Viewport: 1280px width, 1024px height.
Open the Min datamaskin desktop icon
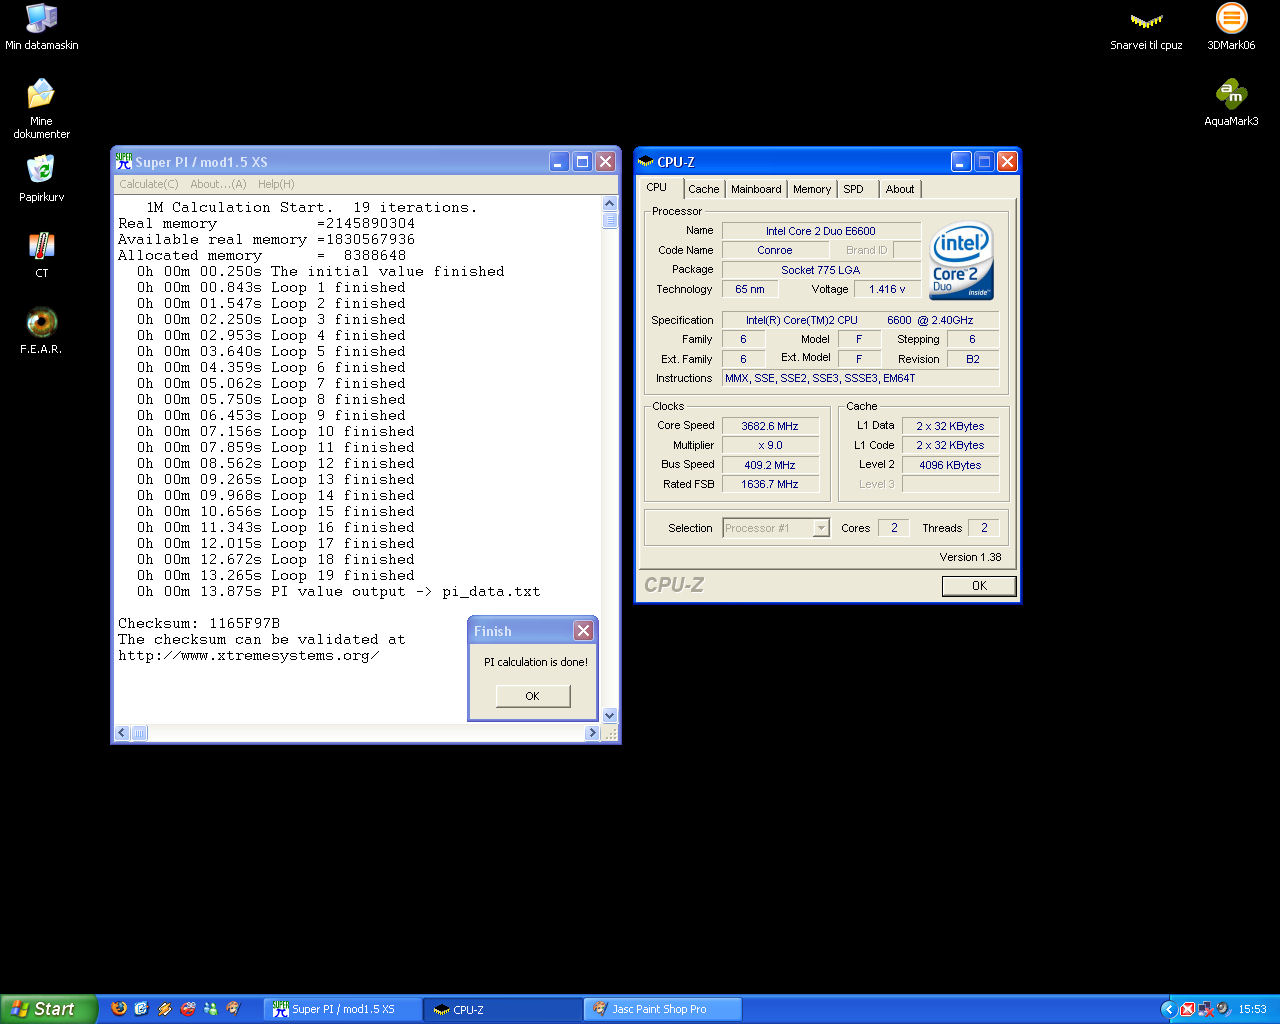[x=41, y=27]
